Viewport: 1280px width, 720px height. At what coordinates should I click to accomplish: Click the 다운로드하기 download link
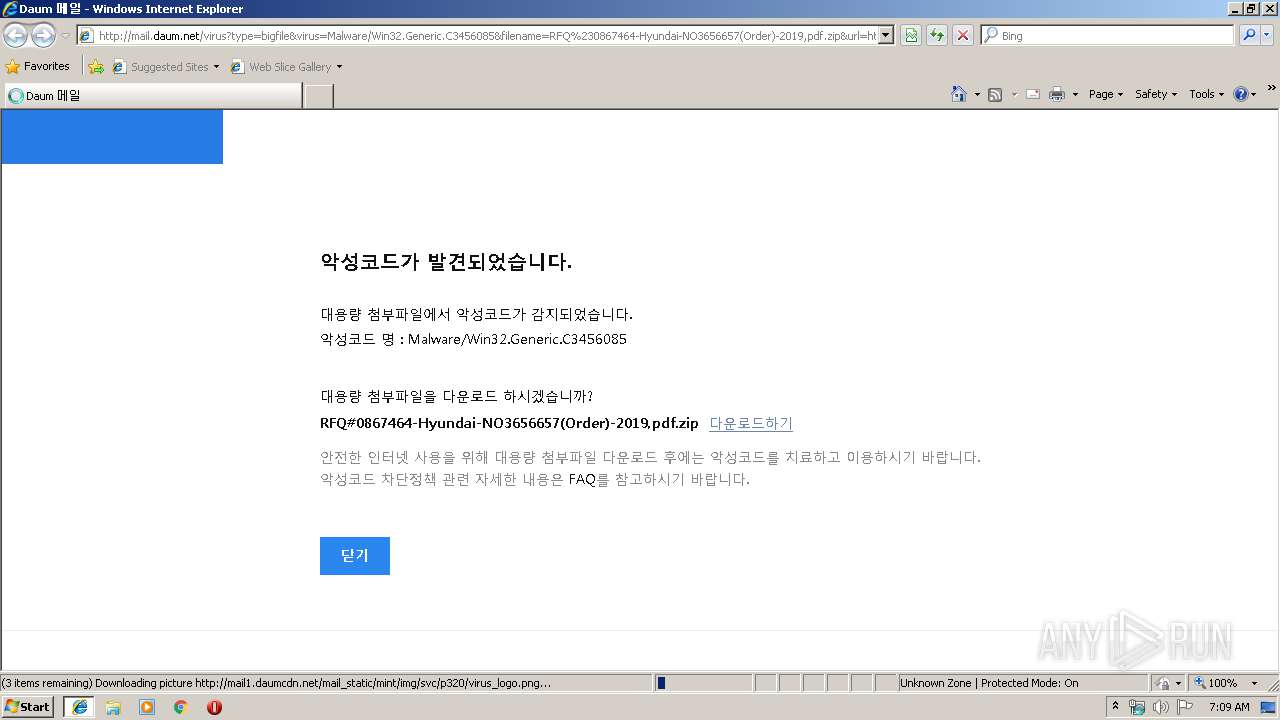751,424
